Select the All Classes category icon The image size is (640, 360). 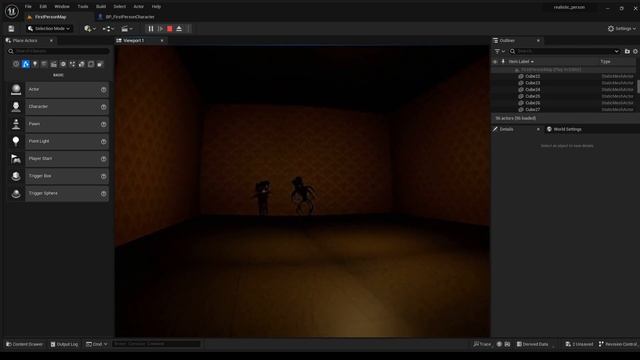91,64
